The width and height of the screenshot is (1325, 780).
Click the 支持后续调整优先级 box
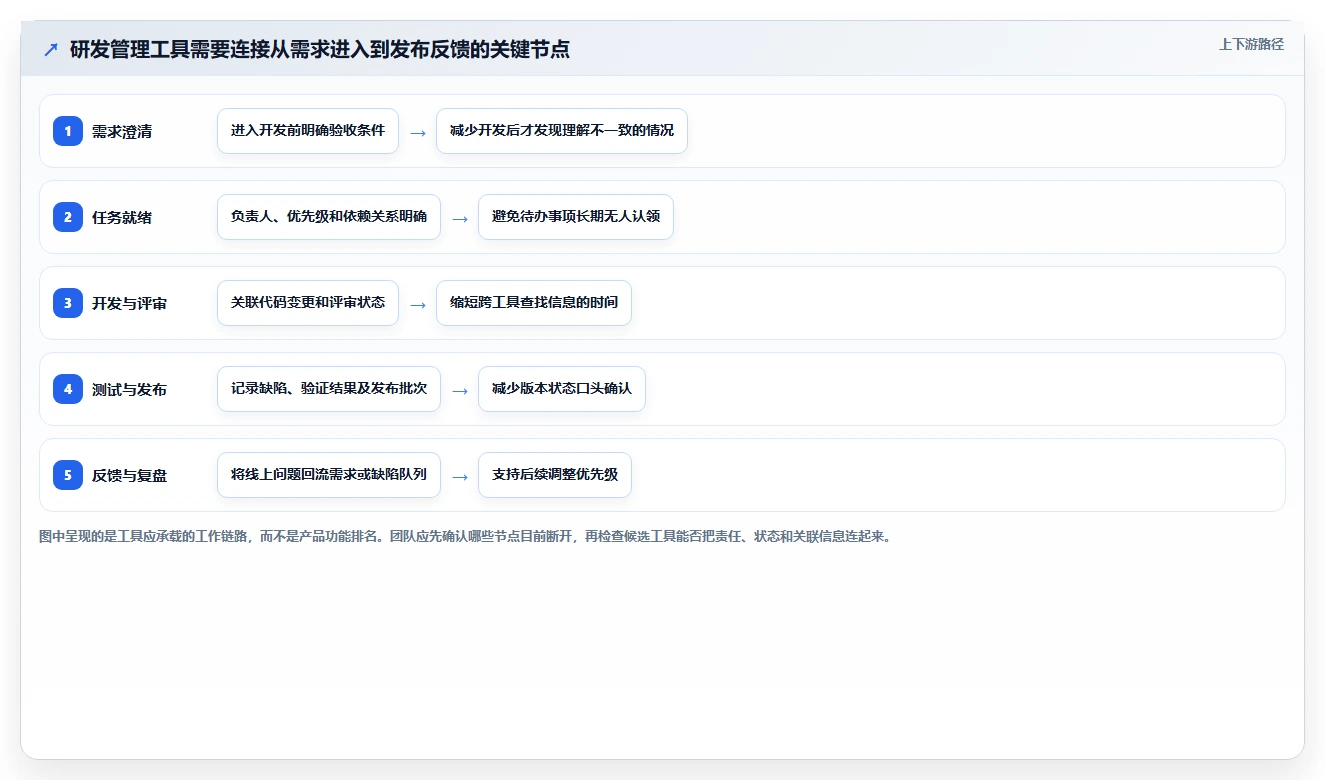[555, 475]
